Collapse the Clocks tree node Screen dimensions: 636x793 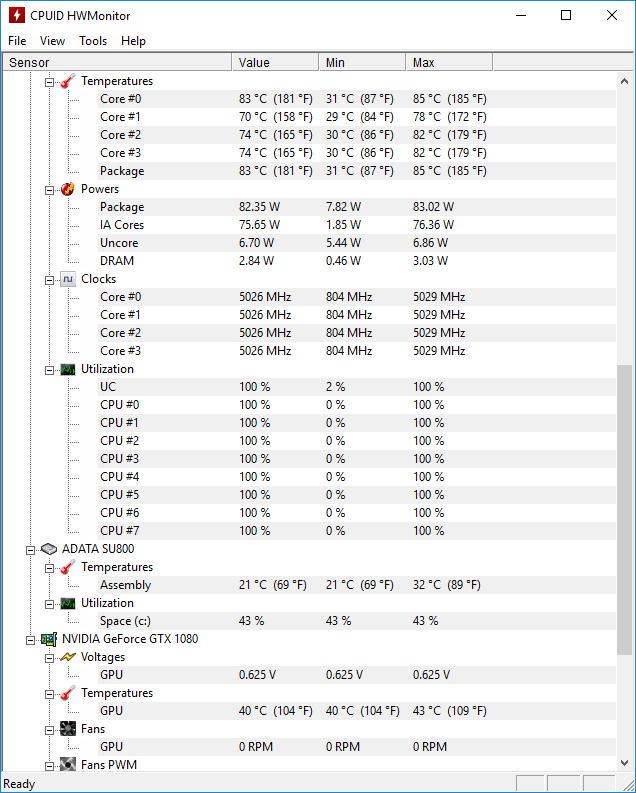49,279
